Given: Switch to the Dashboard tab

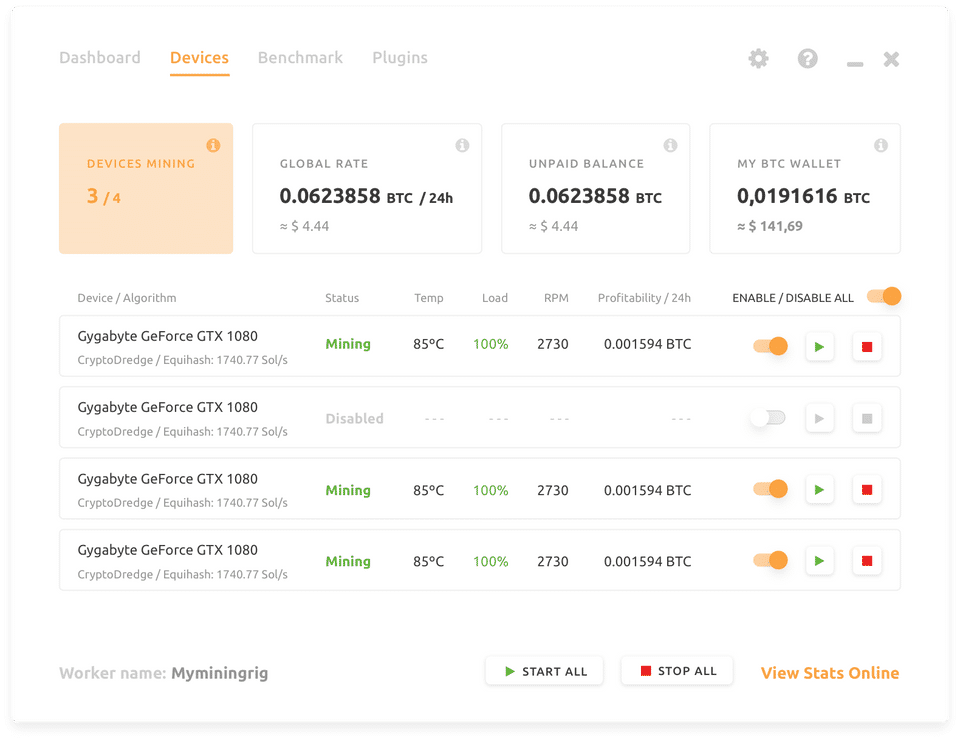Looking at the screenshot, I should (x=100, y=58).
